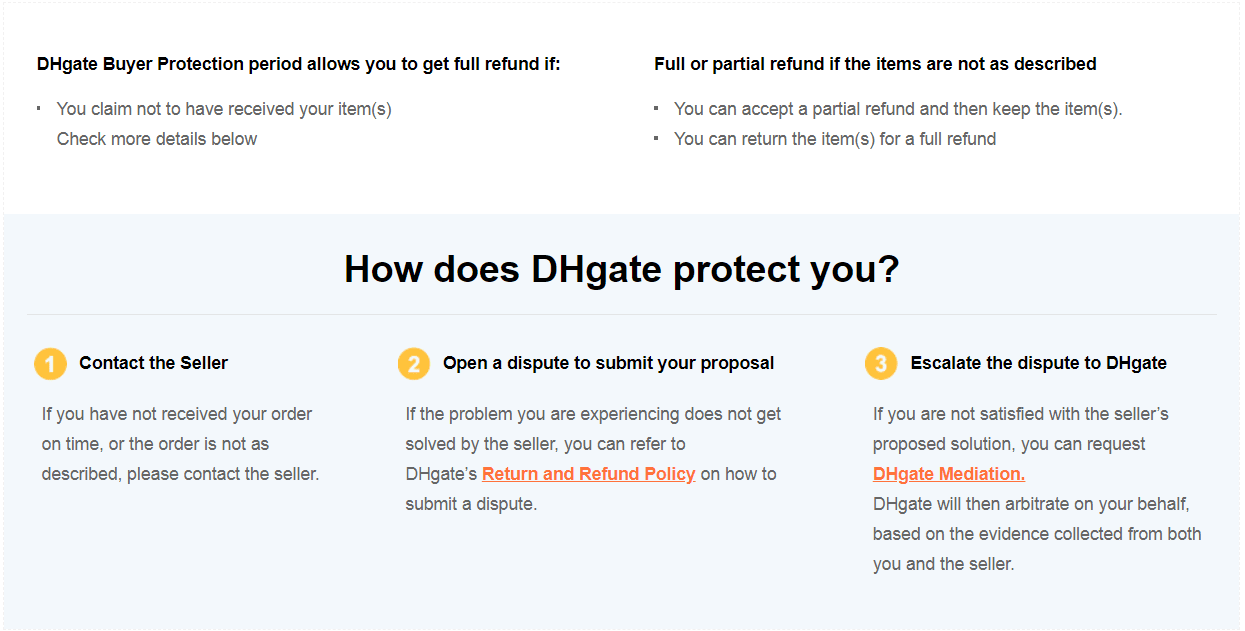This screenshot has height=631, width=1245.
Task: Click the Contact the Seller description paragraph
Action: (x=180, y=444)
